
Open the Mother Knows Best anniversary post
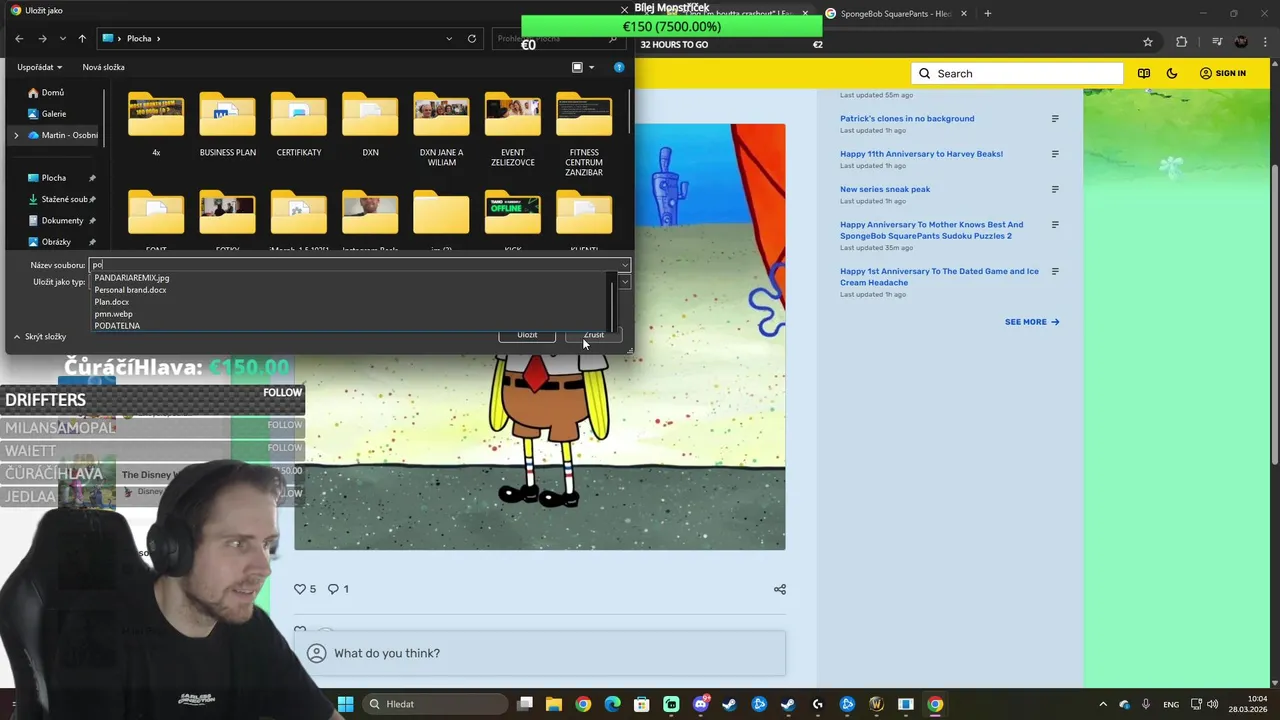click(x=931, y=230)
